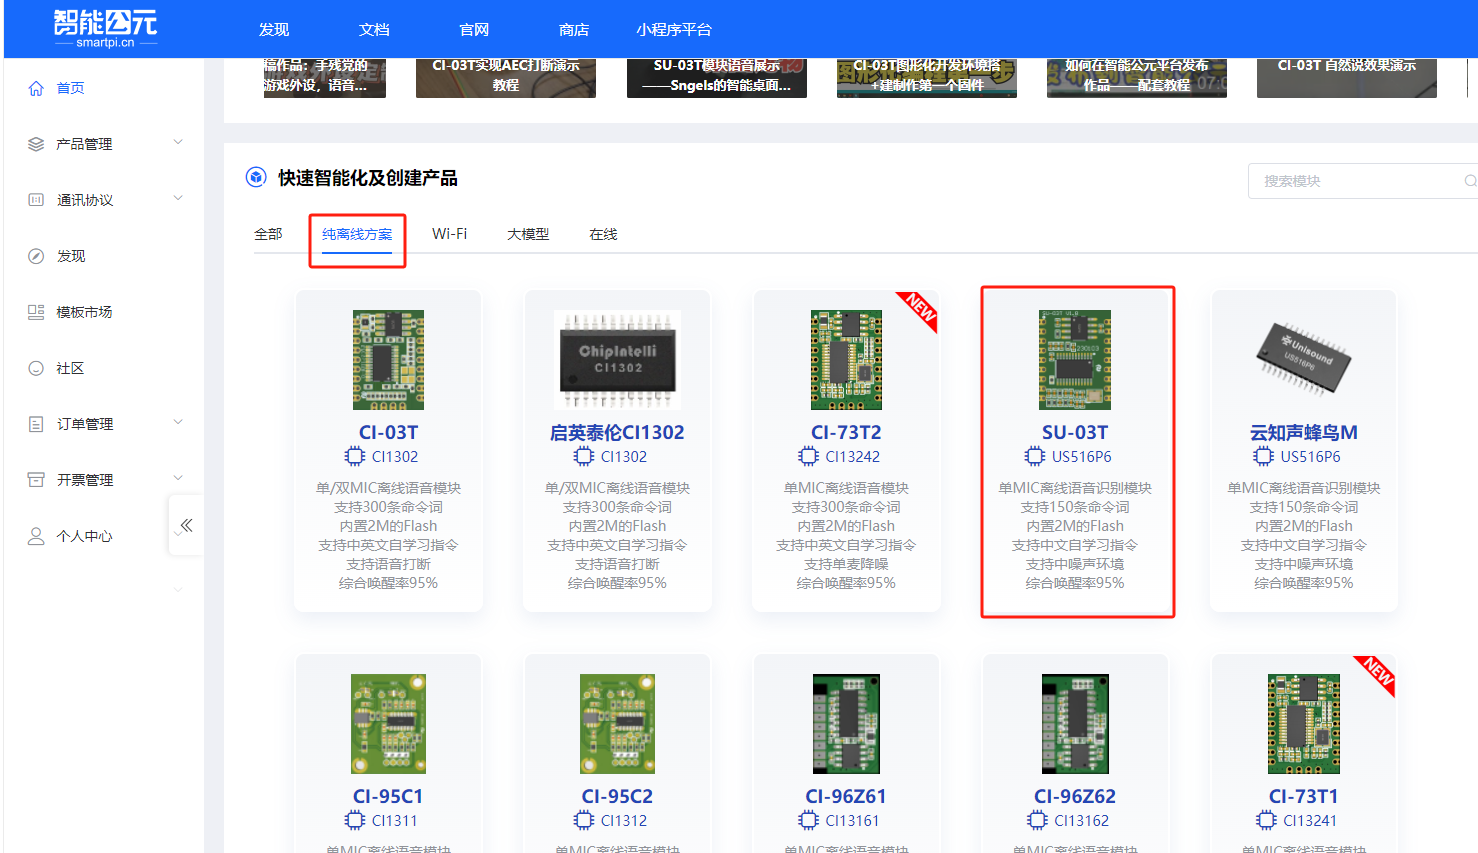The image size is (1478, 853).
Task: Expand the 开票管理 menu chevron
Action: 178,479
